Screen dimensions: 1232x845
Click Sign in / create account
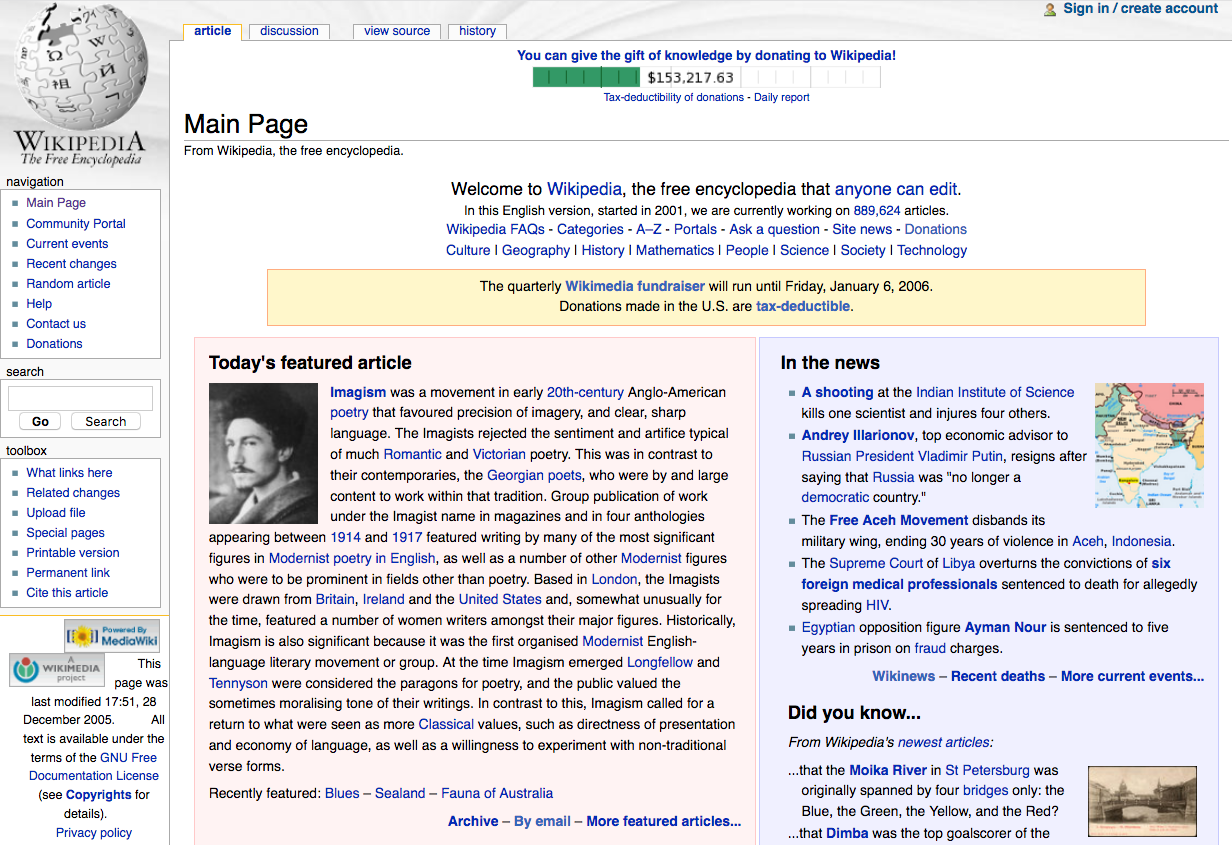(x=1140, y=9)
